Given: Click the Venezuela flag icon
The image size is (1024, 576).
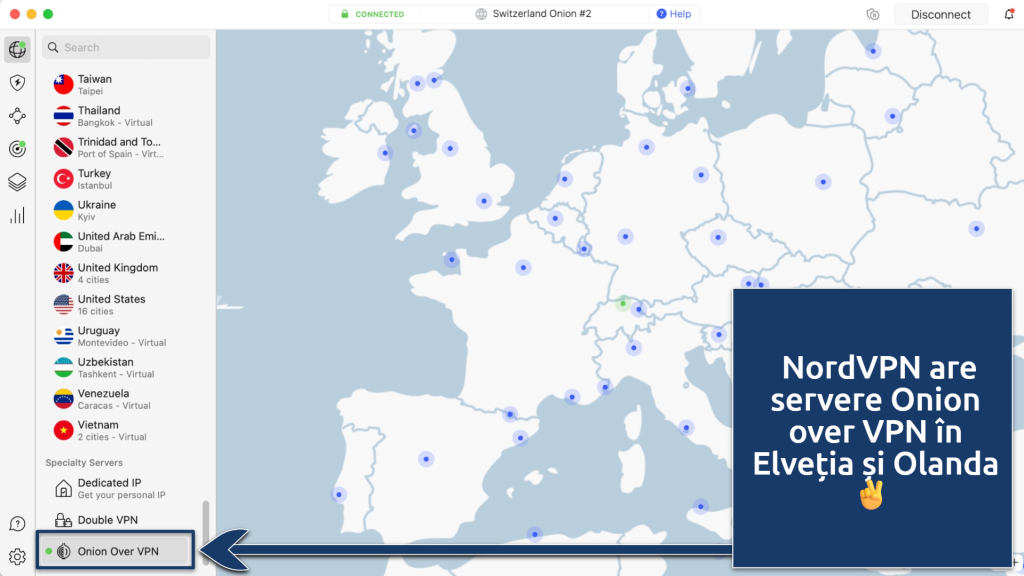Looking at the screenshot, I should point(63,398).
